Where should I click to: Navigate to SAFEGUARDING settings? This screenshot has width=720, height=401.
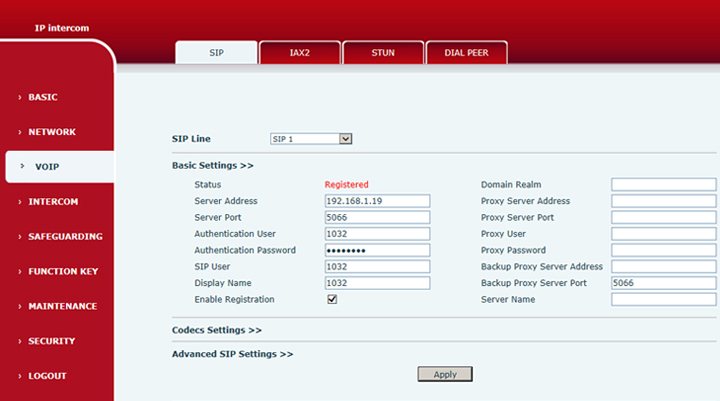[64, 237]
